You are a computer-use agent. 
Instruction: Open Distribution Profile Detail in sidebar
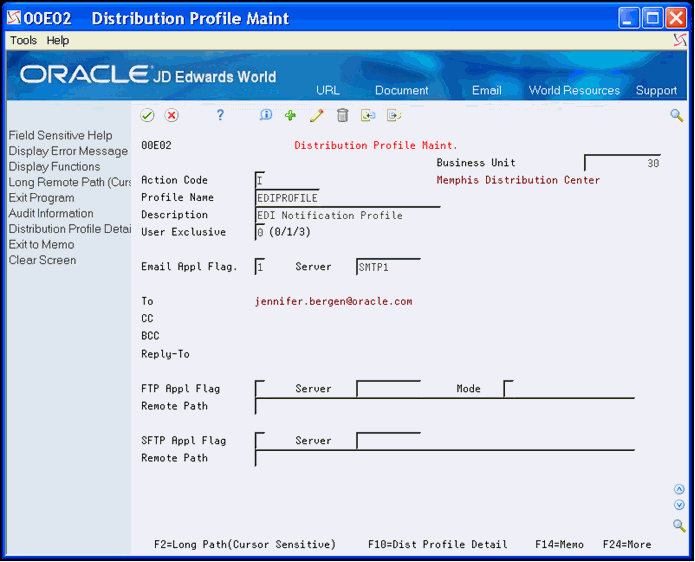[x=70, y=229]
